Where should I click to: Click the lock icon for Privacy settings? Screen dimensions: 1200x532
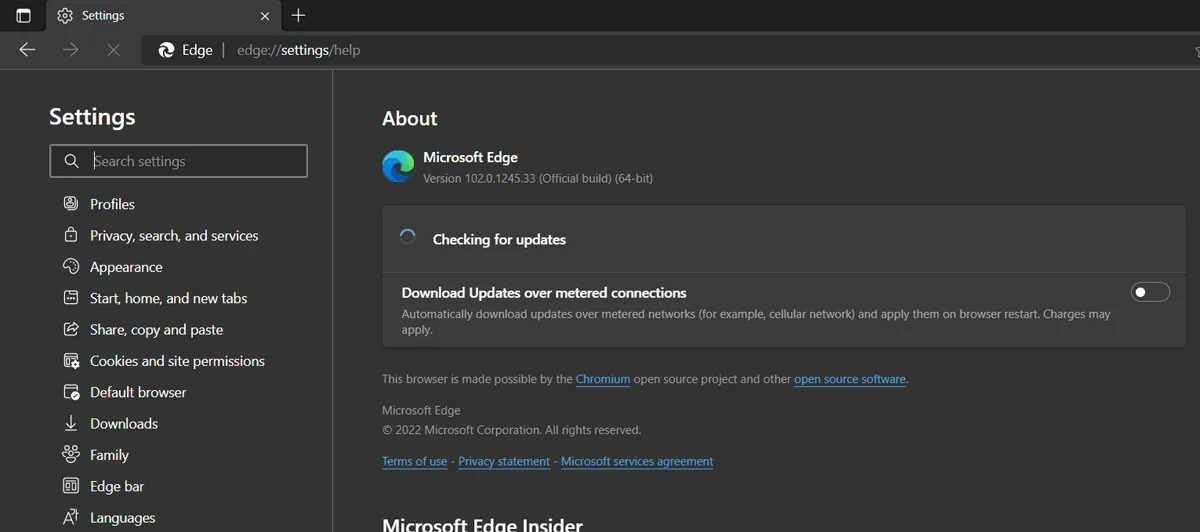pyautogui.click(x=71, y=235)
